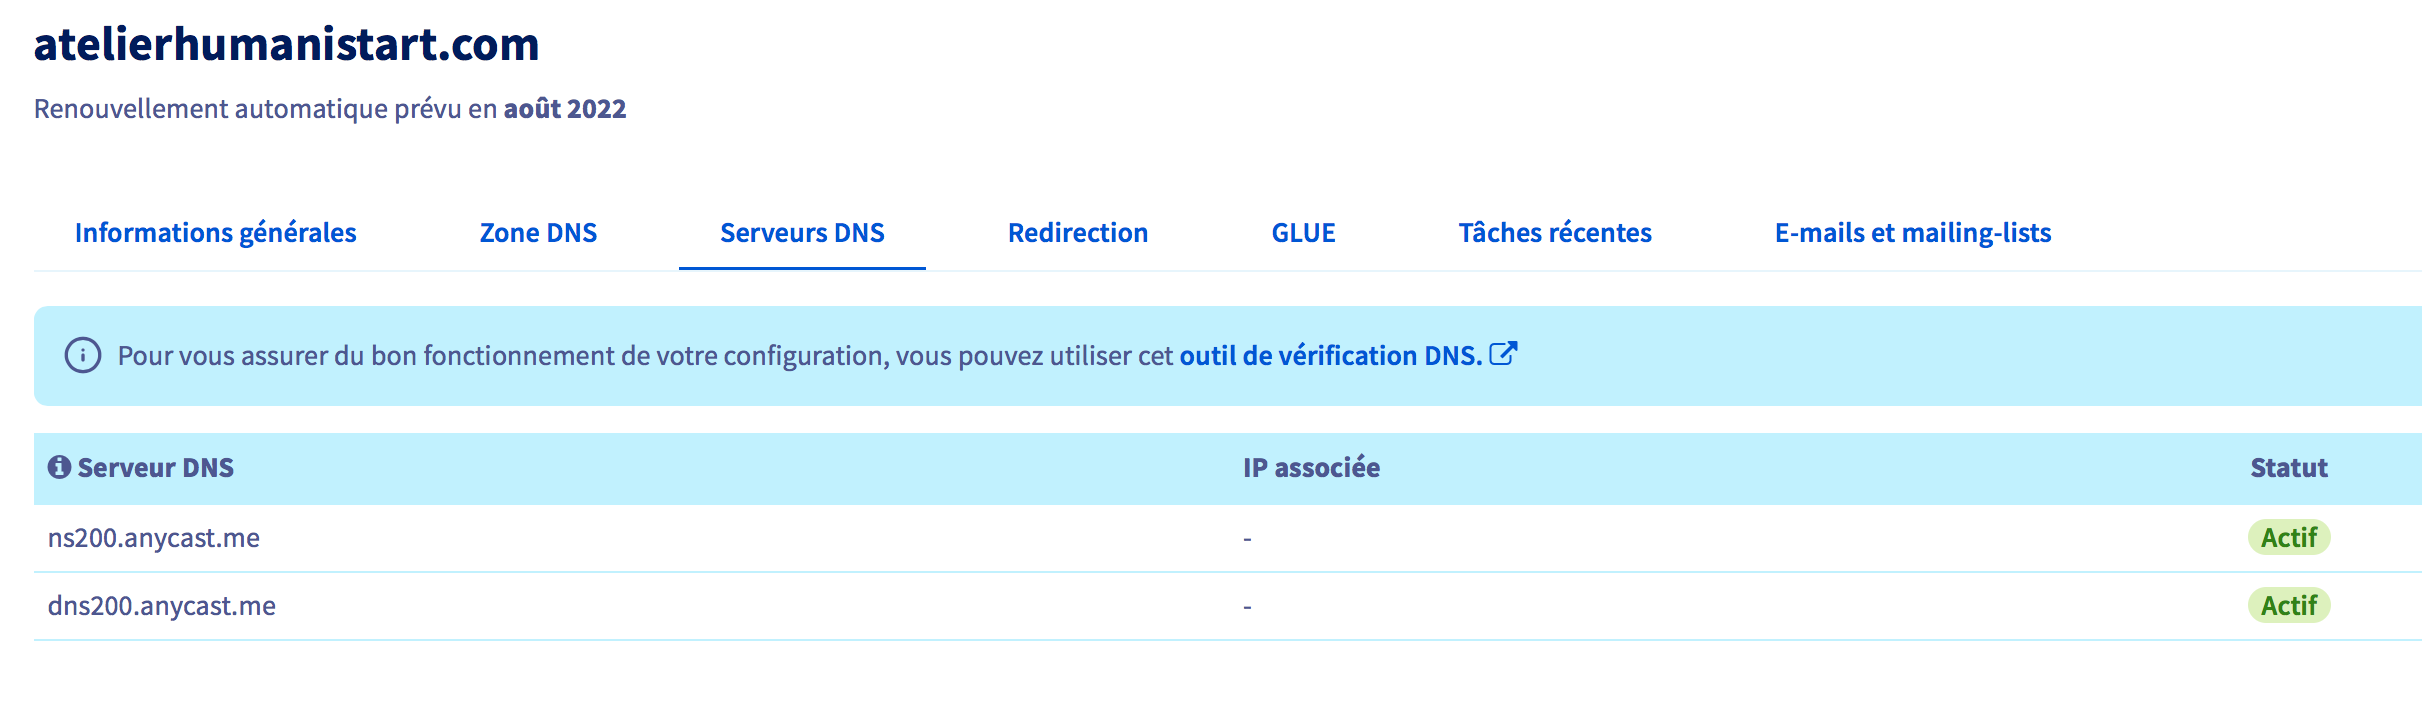Switch to the Zone DNS tab
Screen dimensions: 2422x726
click(538, 233)
